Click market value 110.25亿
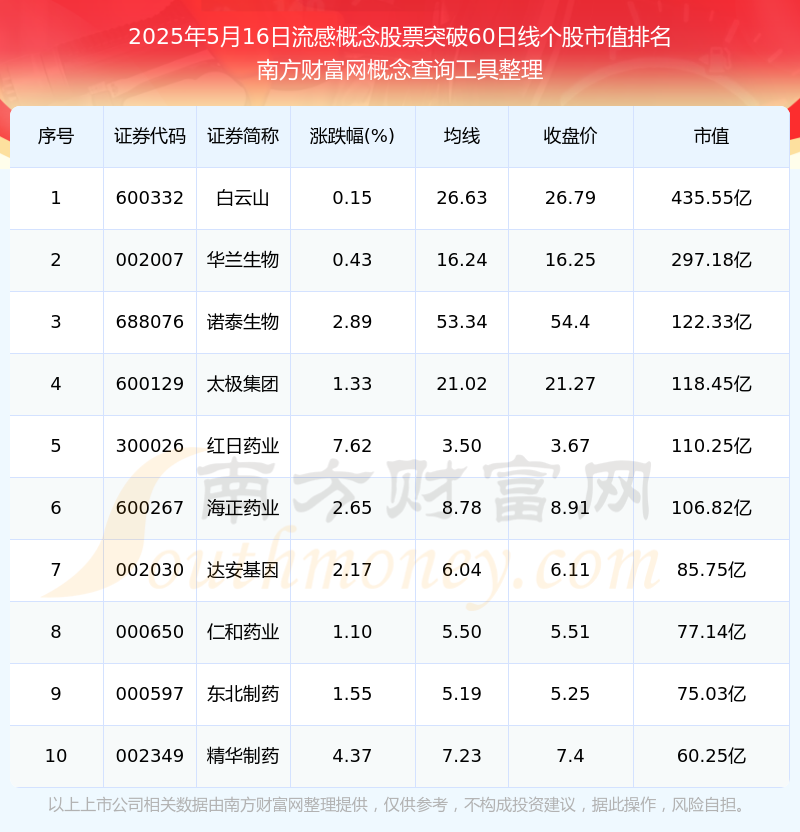This screenshot has height=832, width=800. click(x=711, y=446)
